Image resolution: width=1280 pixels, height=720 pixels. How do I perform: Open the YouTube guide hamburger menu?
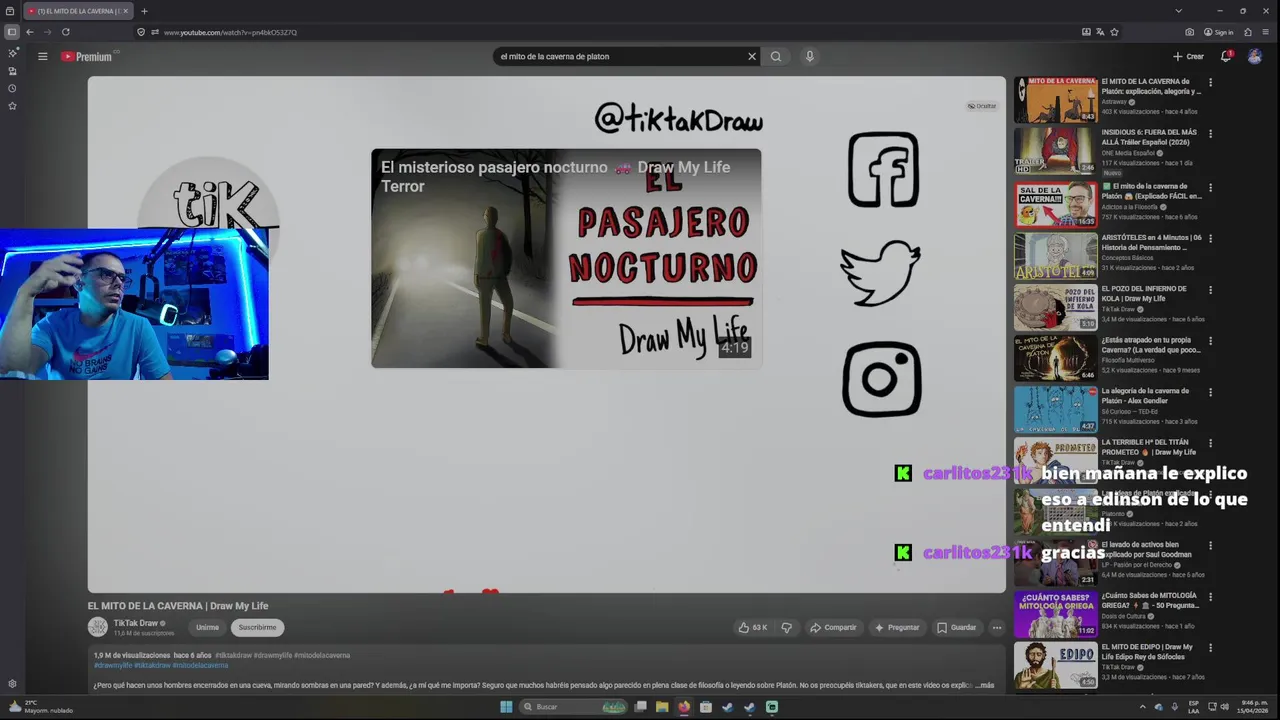tap(43, 56)
